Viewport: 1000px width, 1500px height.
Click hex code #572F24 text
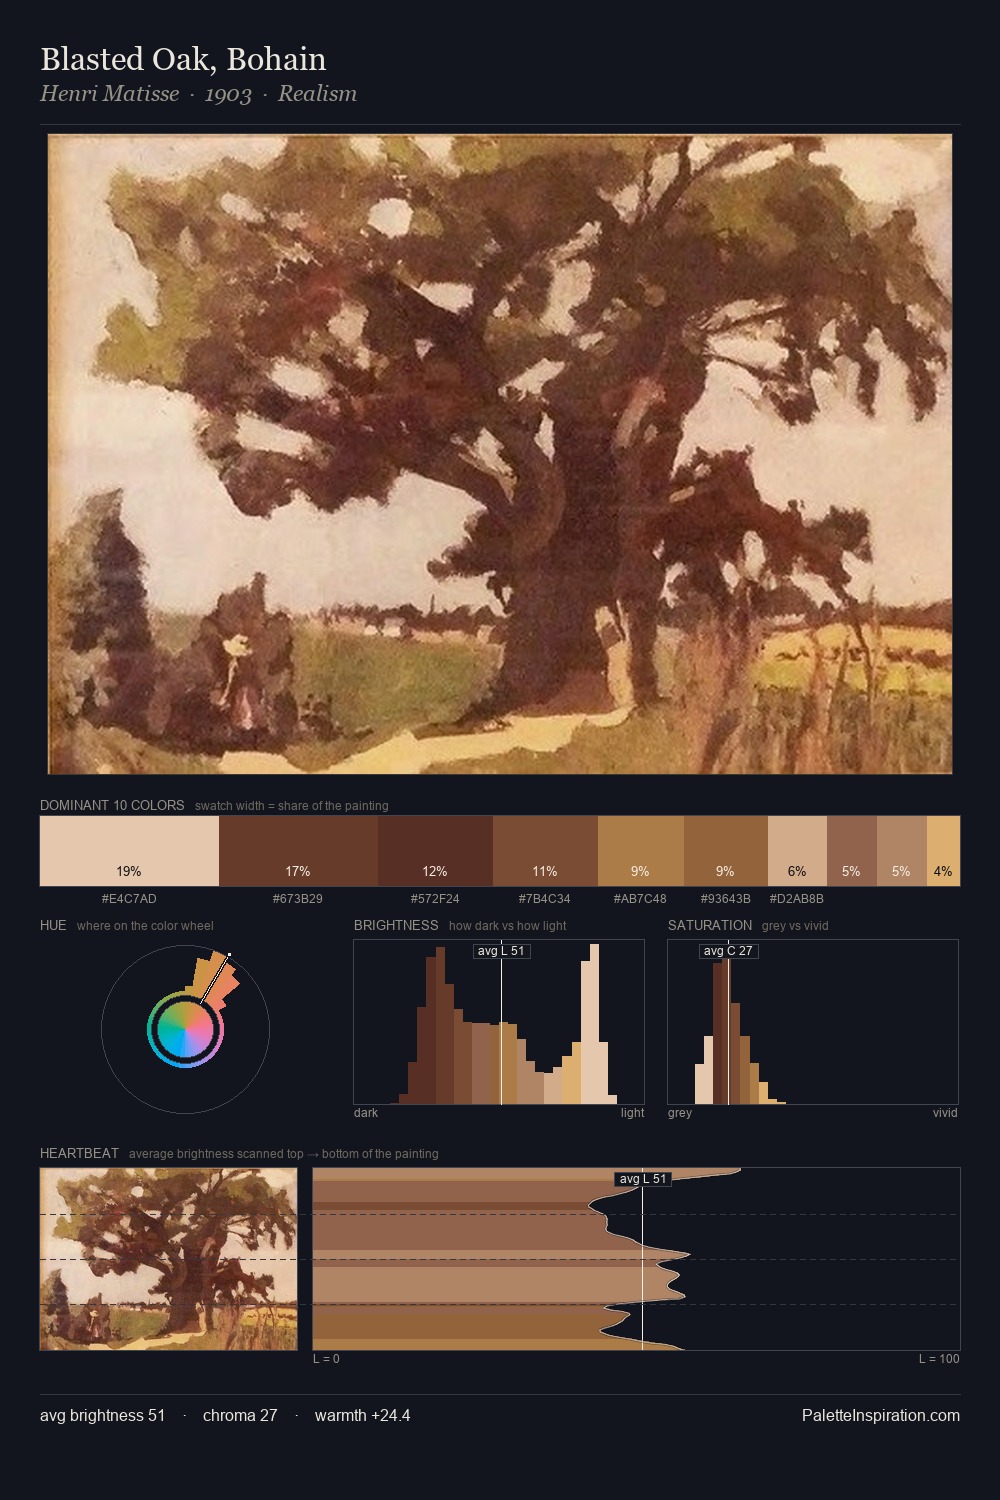pyautogui.click(x=435, y=898)
